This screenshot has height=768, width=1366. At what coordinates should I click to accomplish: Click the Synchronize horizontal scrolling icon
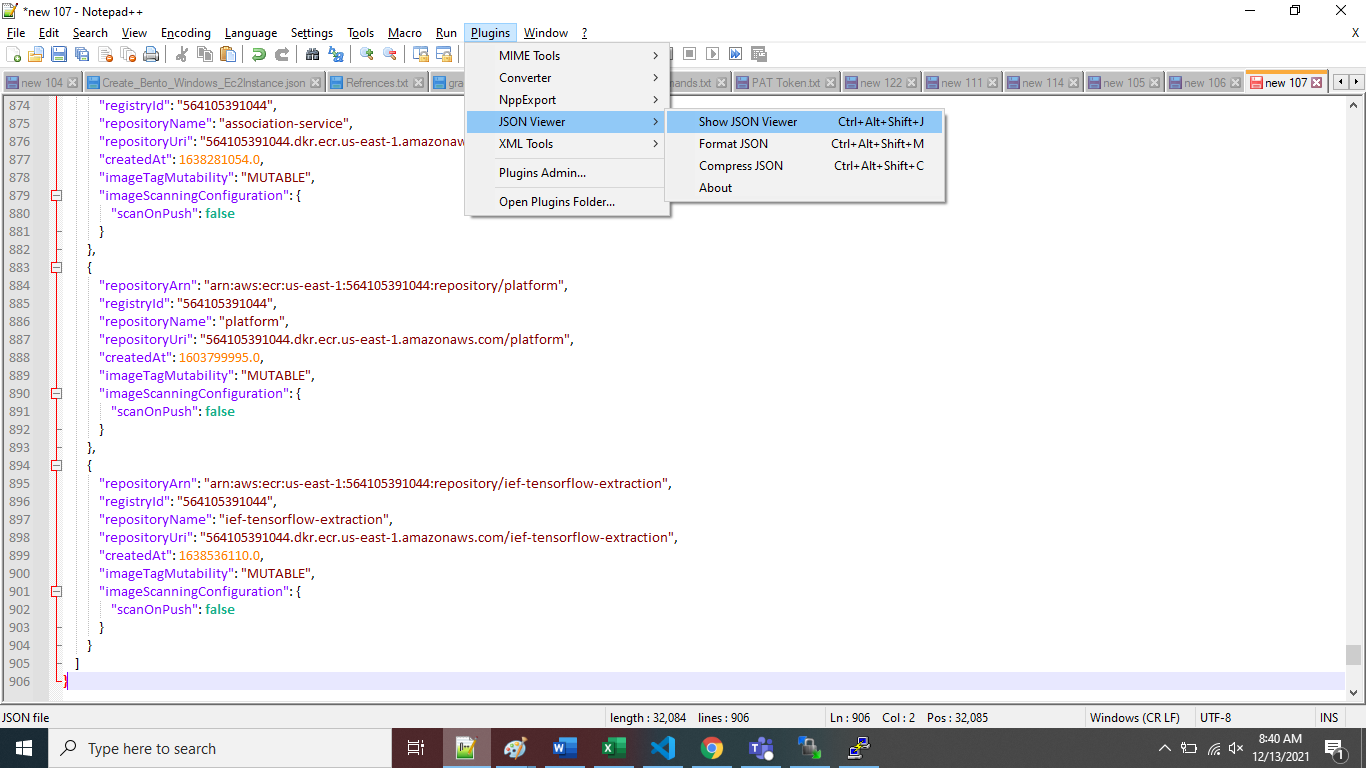(444, 54)
